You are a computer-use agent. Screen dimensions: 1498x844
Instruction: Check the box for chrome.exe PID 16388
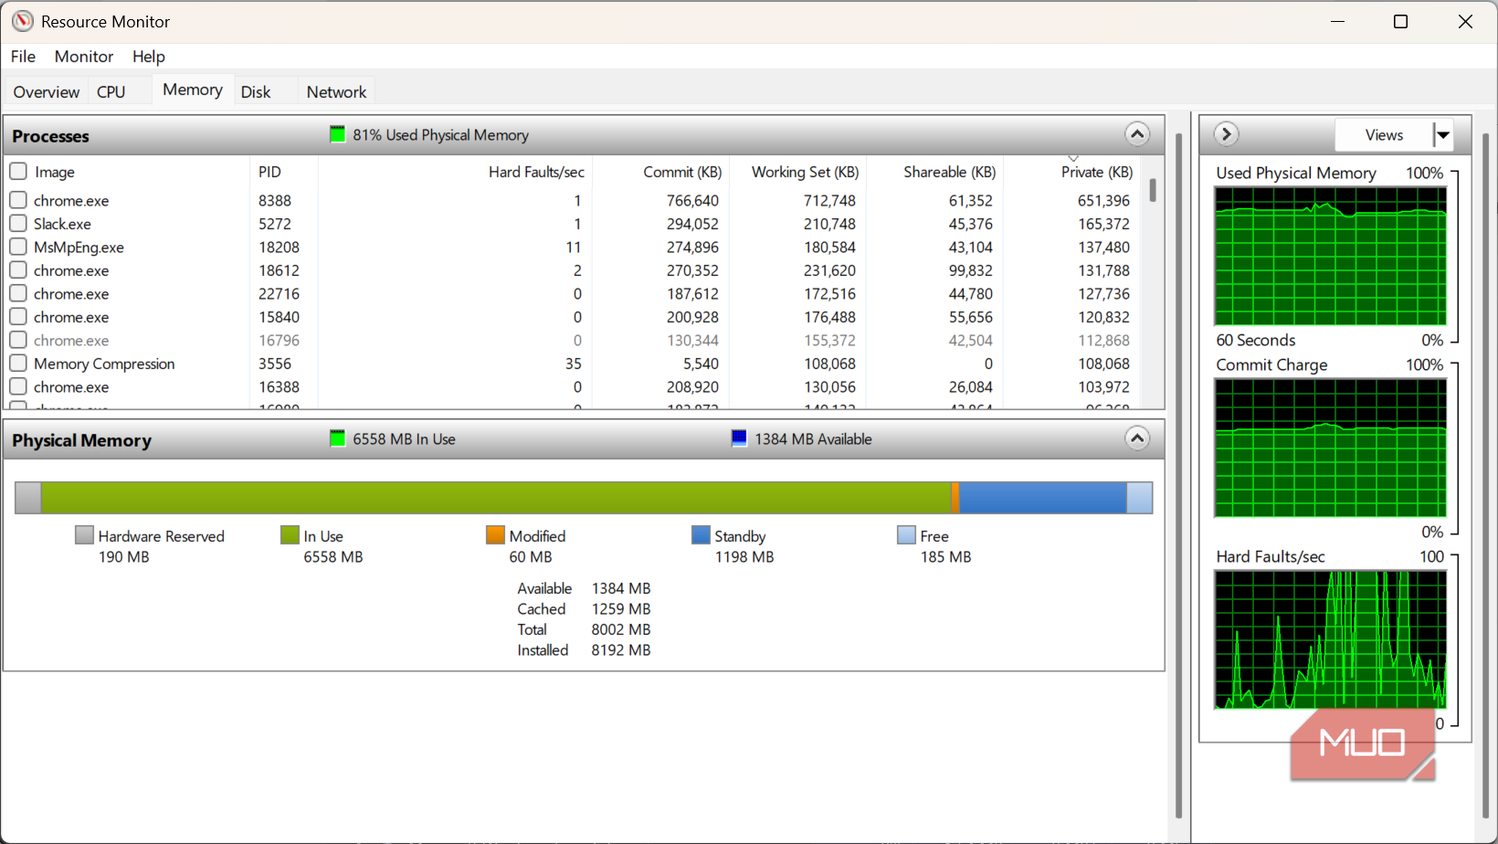(x=18, y=386)
